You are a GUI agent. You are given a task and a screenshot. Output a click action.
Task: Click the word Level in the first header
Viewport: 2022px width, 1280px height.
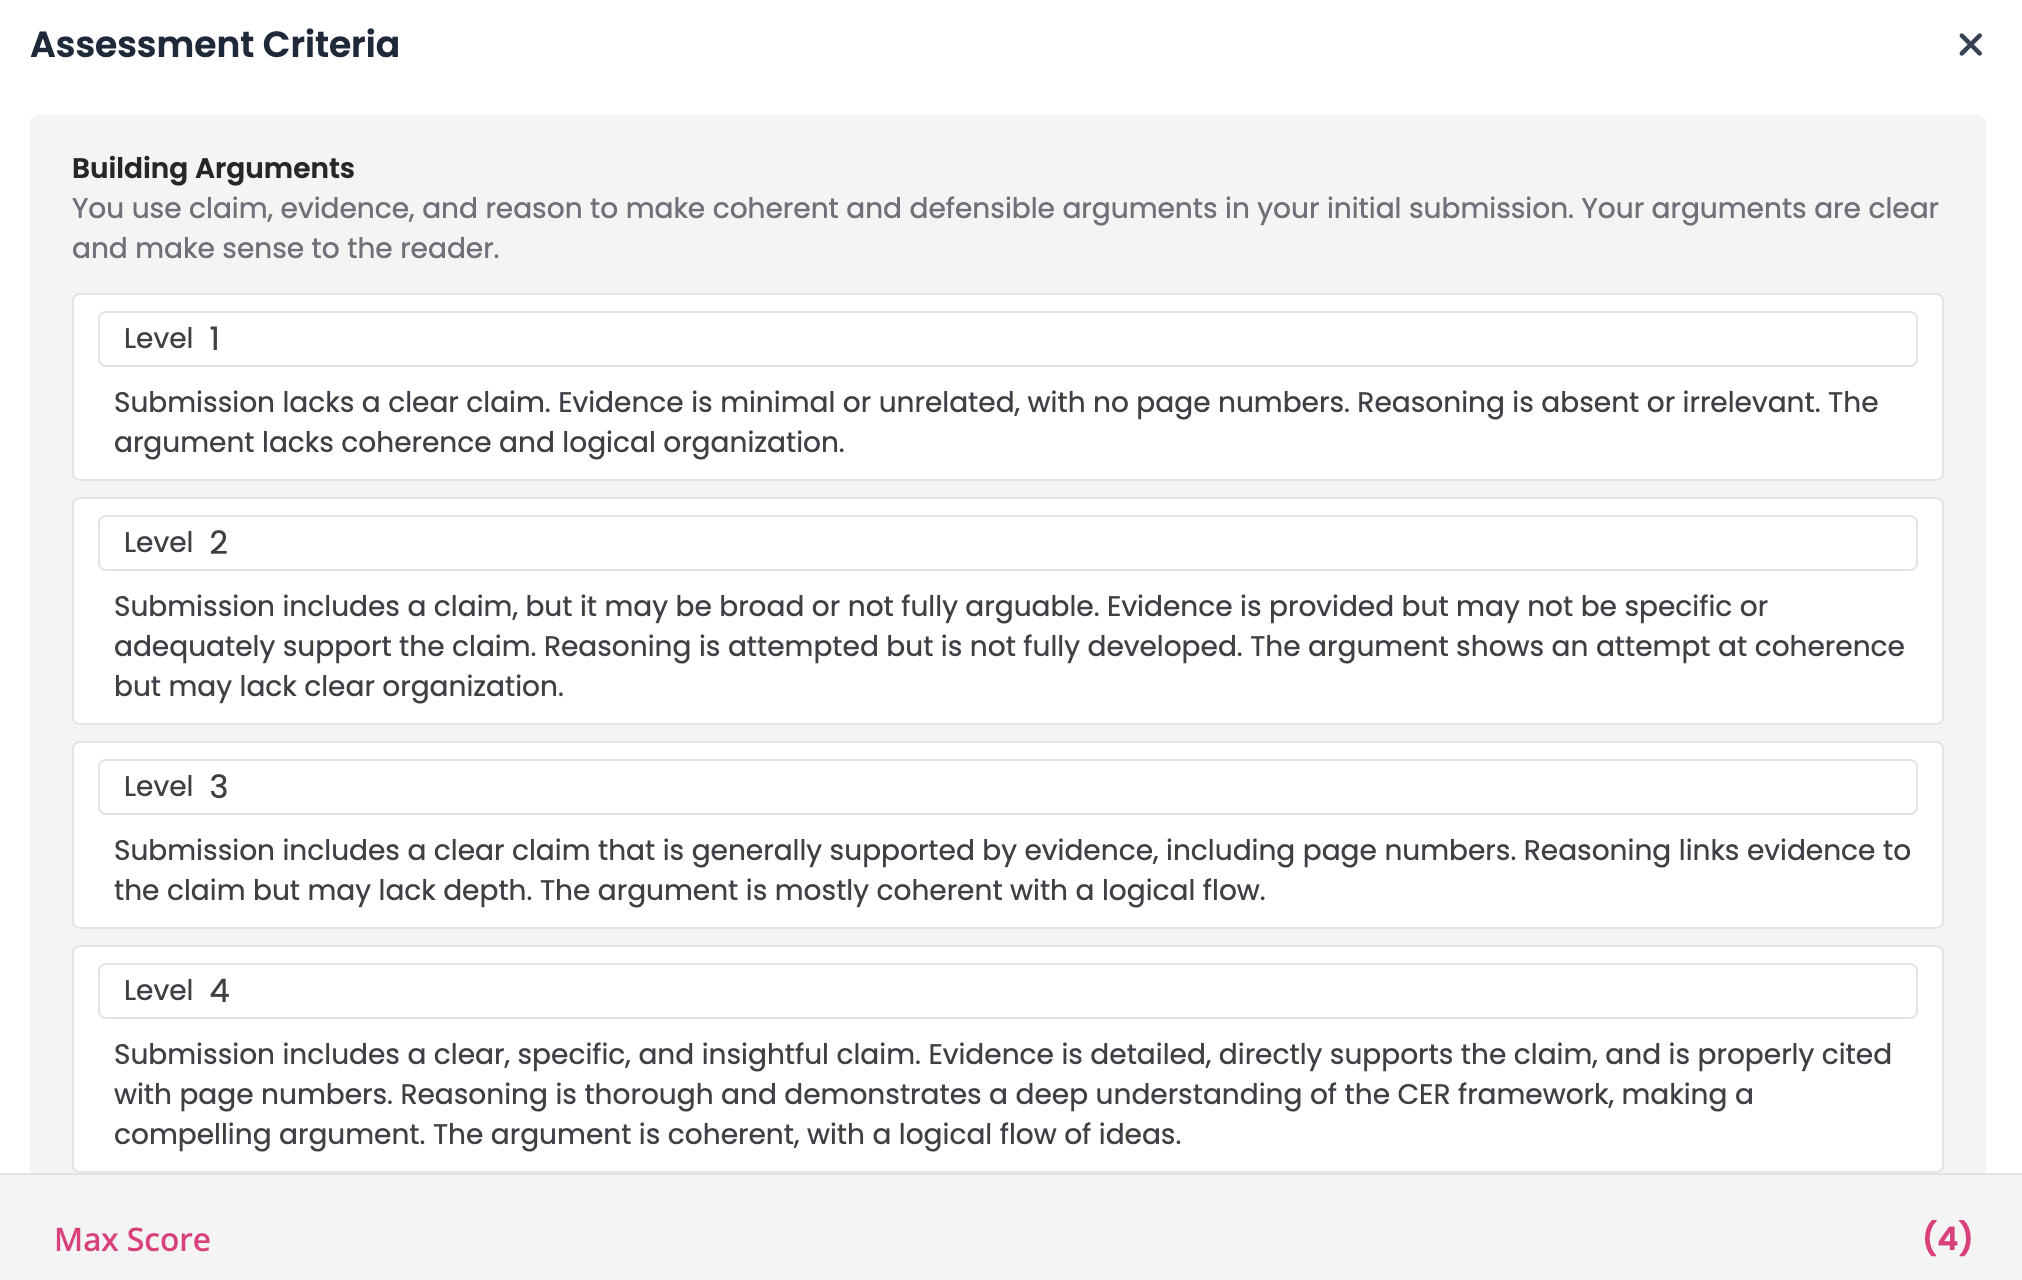(158, 339)
